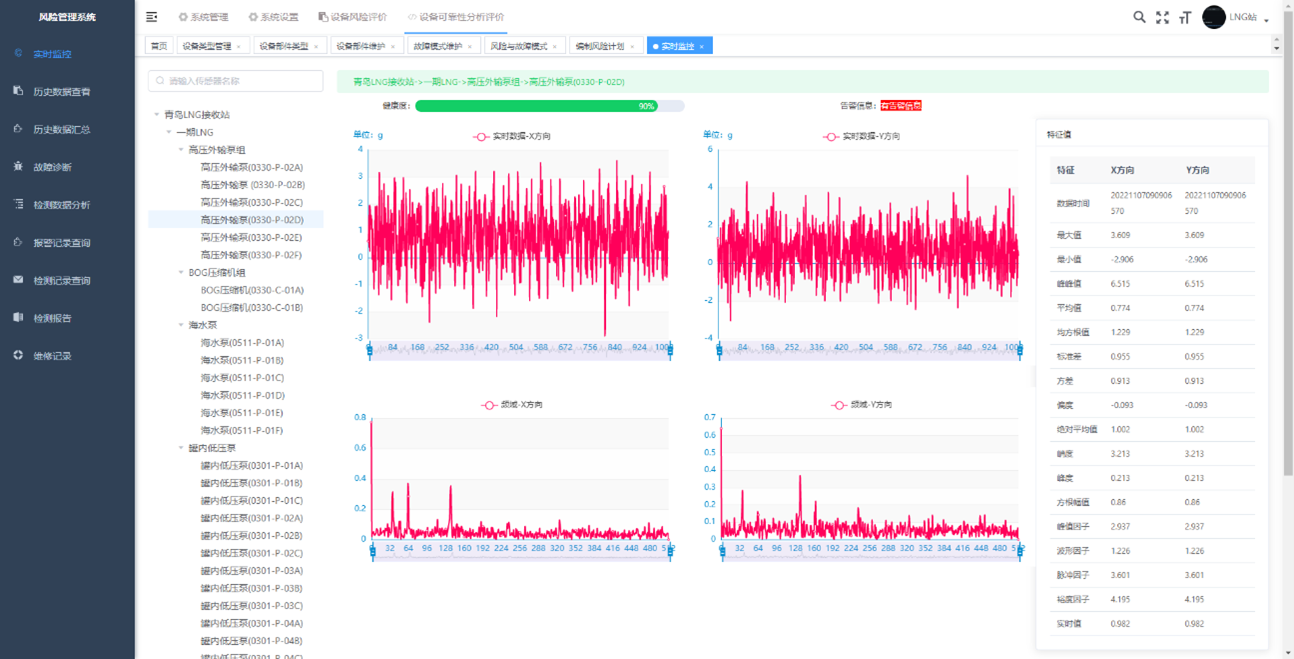Click the red 有告警信息 alarm label
The image size is (1294, 659).
pos(900,106)
